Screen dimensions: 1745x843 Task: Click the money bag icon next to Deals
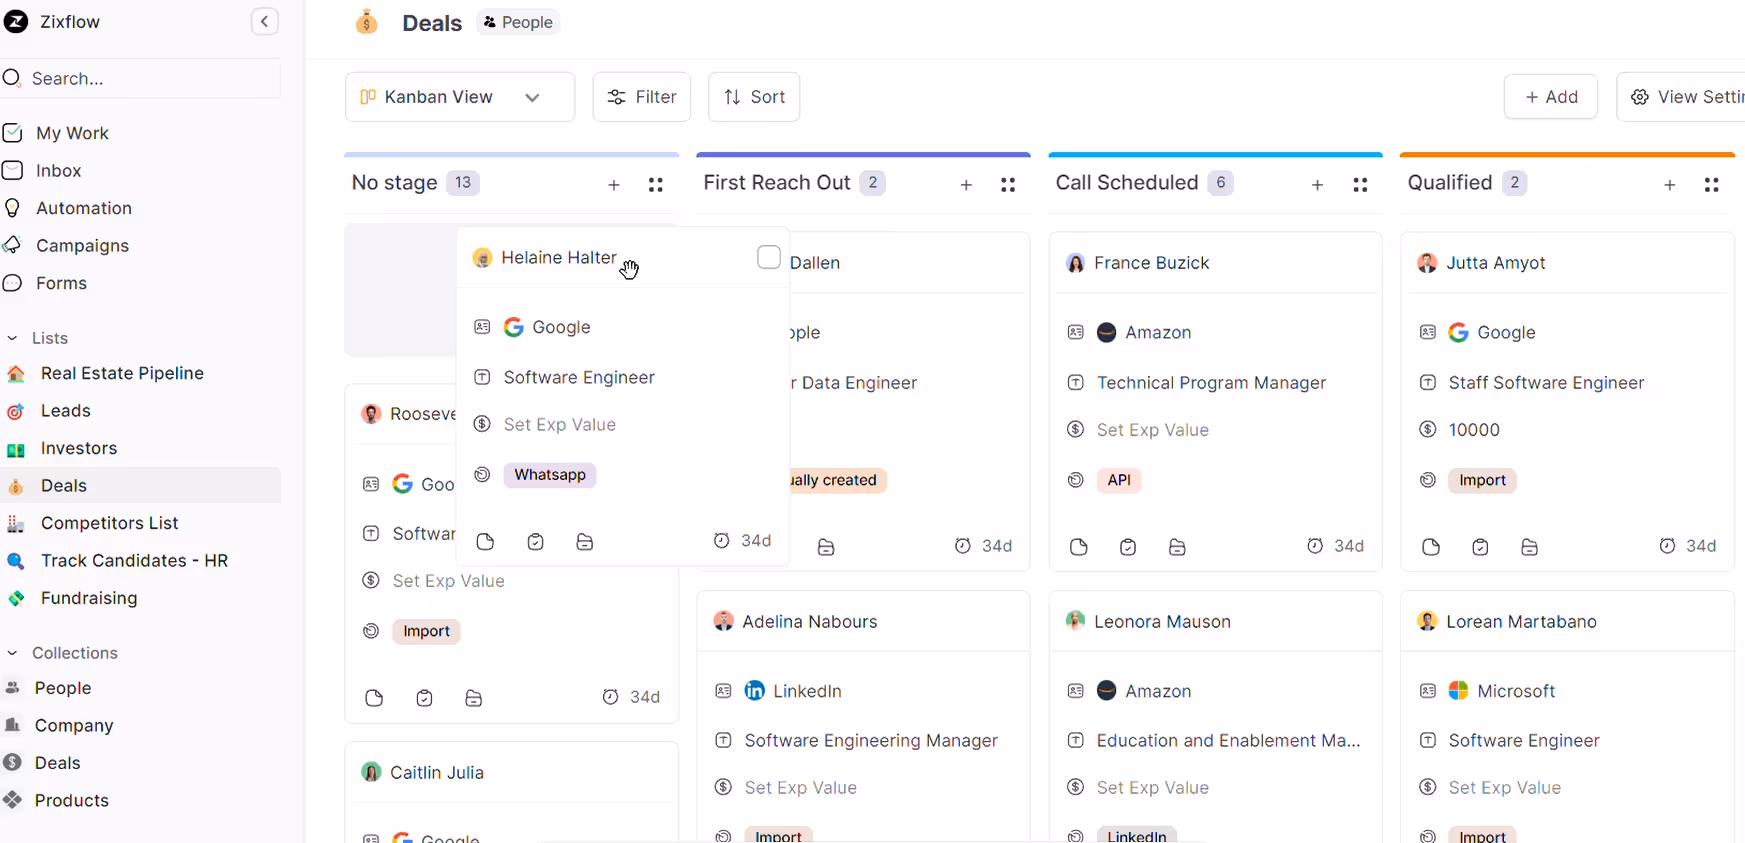click(367, 22)
